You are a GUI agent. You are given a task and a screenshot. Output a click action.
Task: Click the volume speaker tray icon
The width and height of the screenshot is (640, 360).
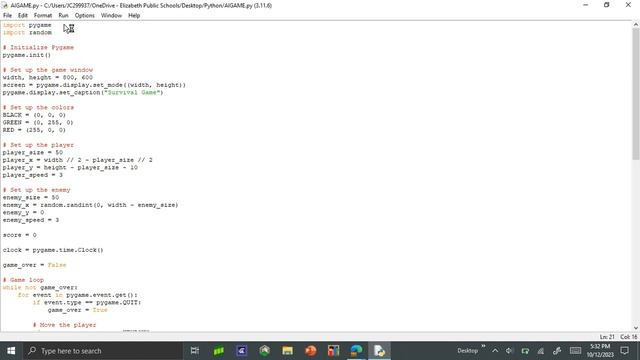click(x=509, y=351)
